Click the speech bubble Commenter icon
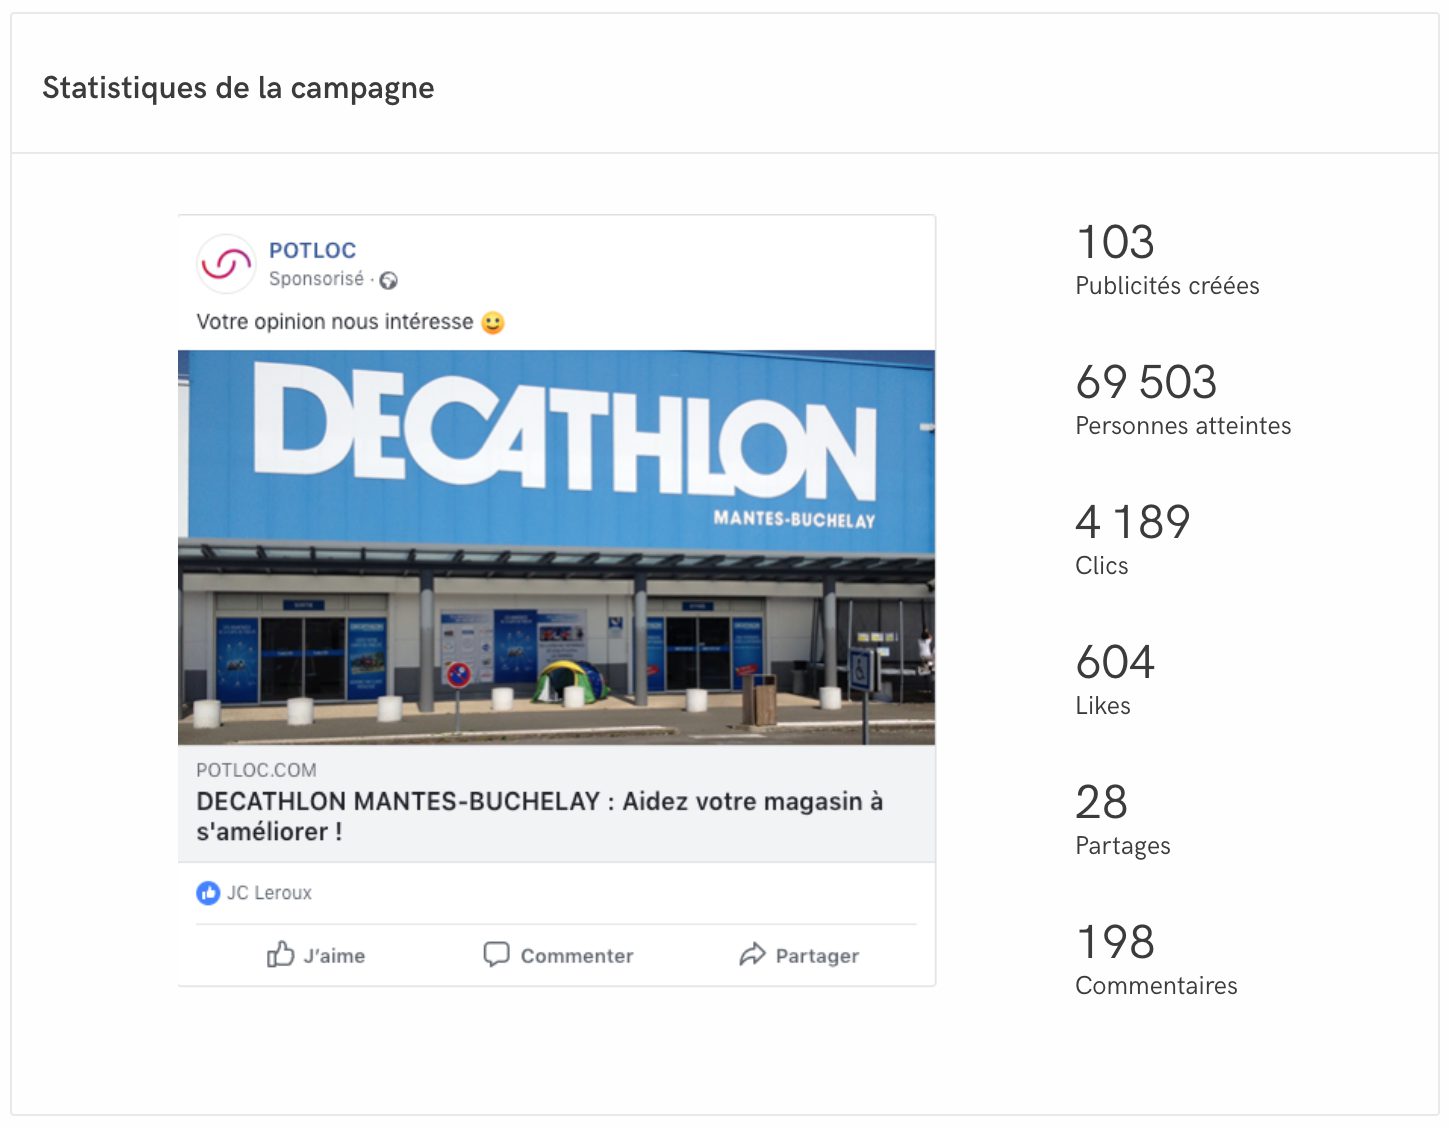This screenshot has width=1449, height=1128. point(497,954)
